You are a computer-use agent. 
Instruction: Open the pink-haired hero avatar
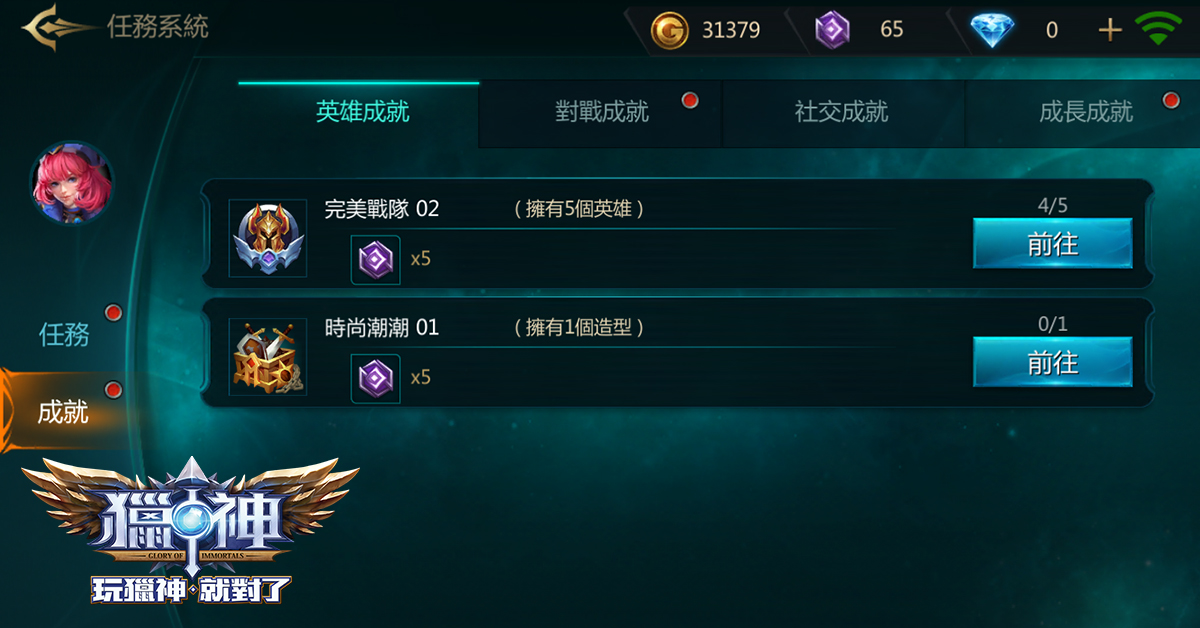click(71, 183)
